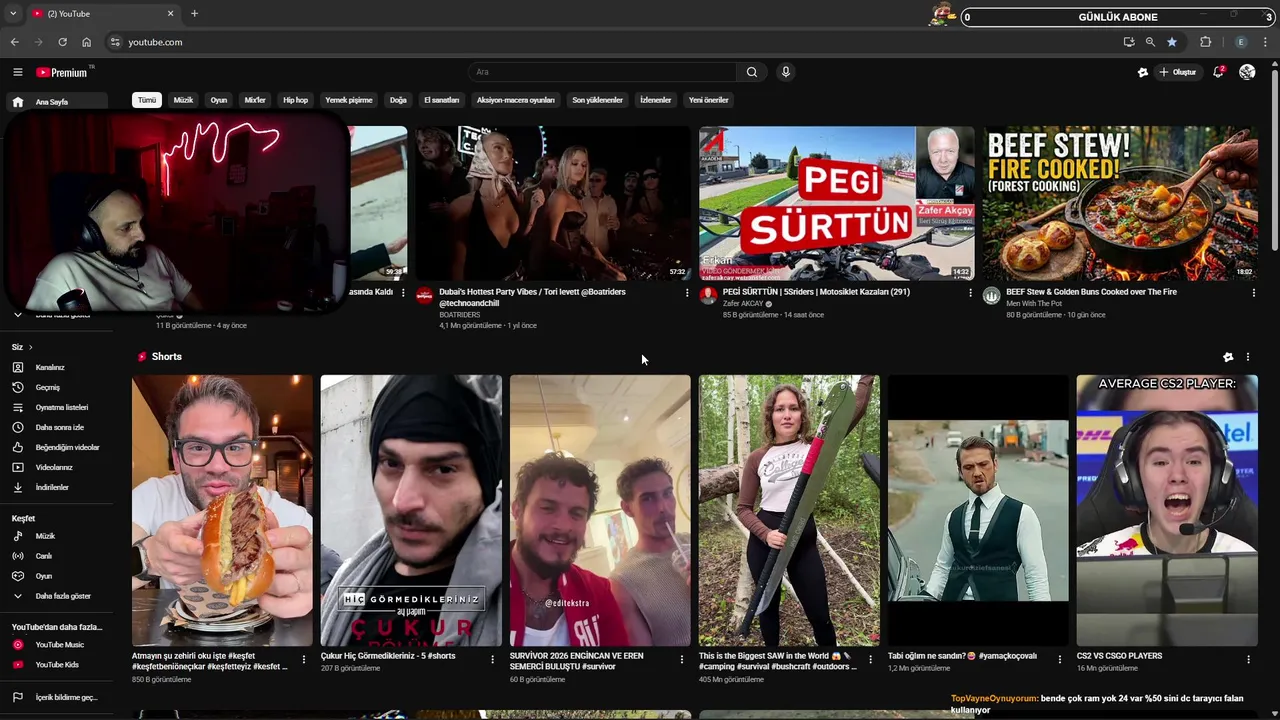The image size is (1280, 720).
Task: Select the Hip hop filter chip
Action: 295,100
